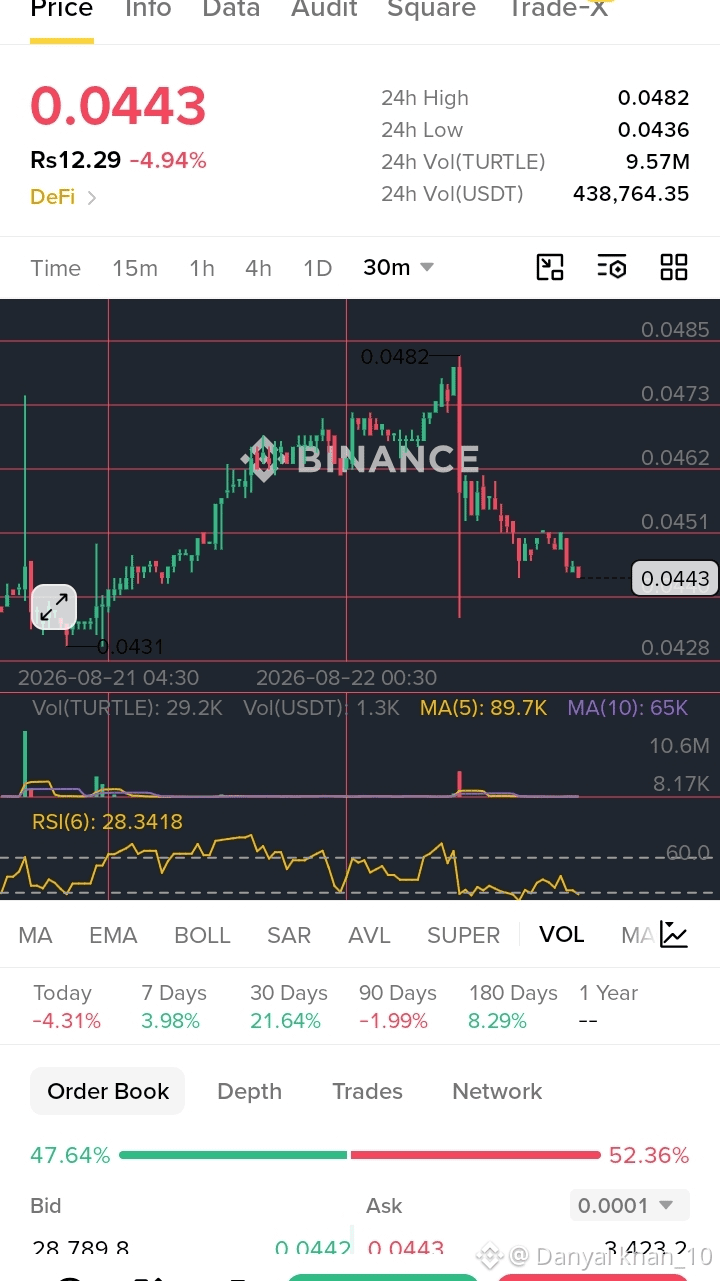Click the MA(10): 65K label
720x1281 pixels.
coord(627,708)
